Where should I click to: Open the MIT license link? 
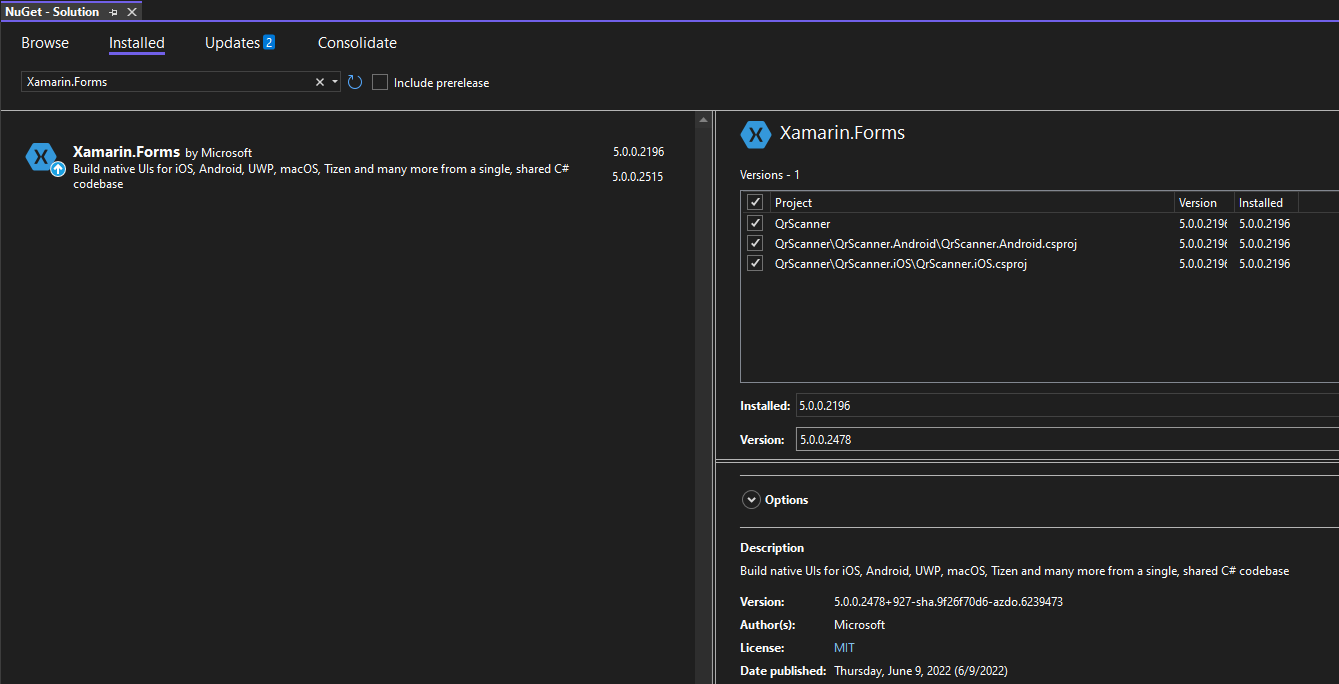(844, 648)
